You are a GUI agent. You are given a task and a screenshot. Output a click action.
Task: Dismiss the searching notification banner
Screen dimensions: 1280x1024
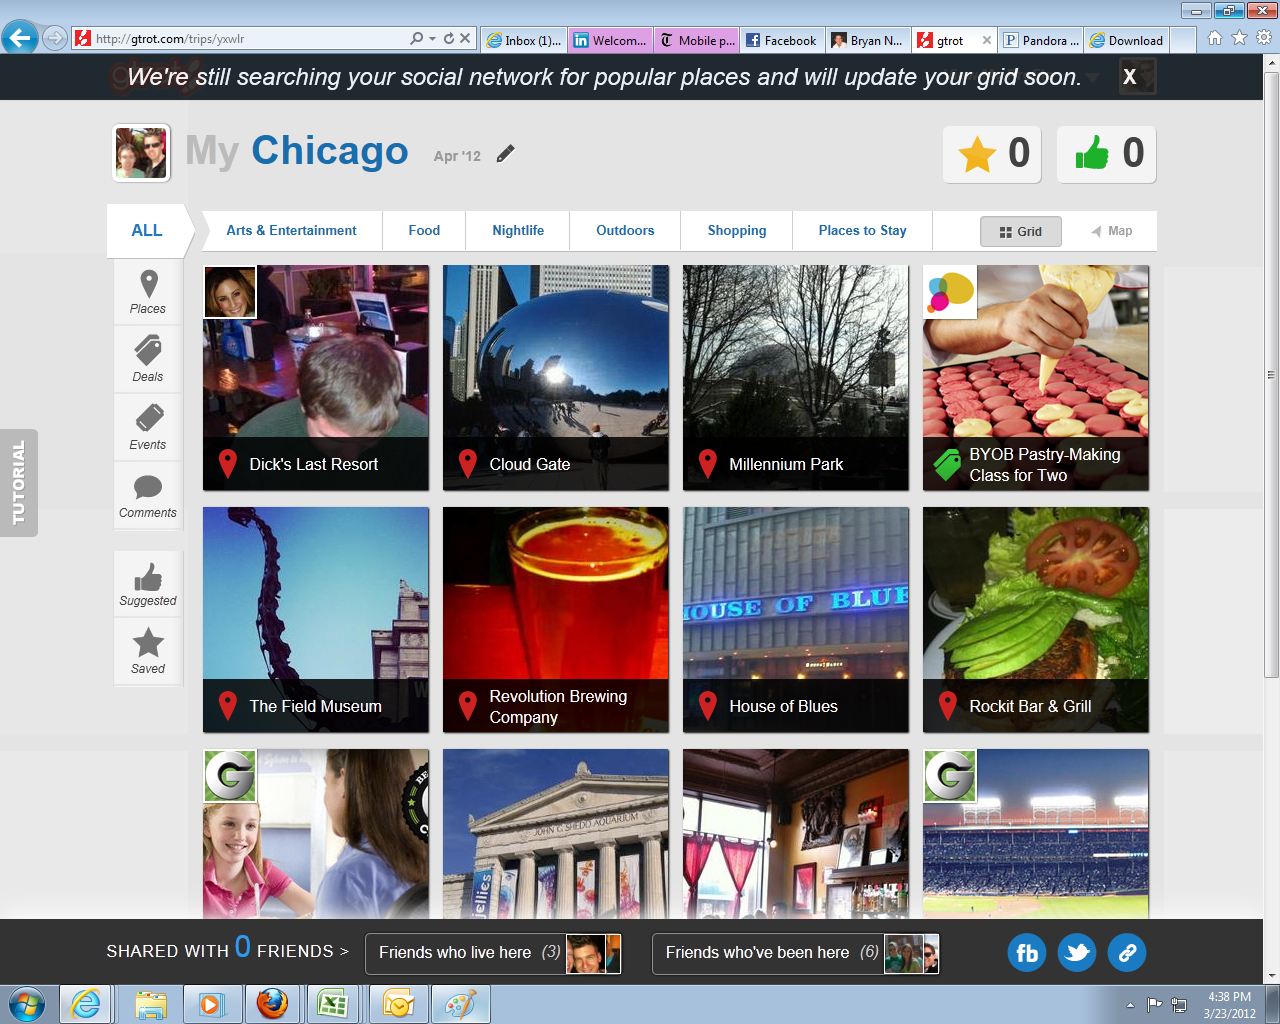point(1130,77)
